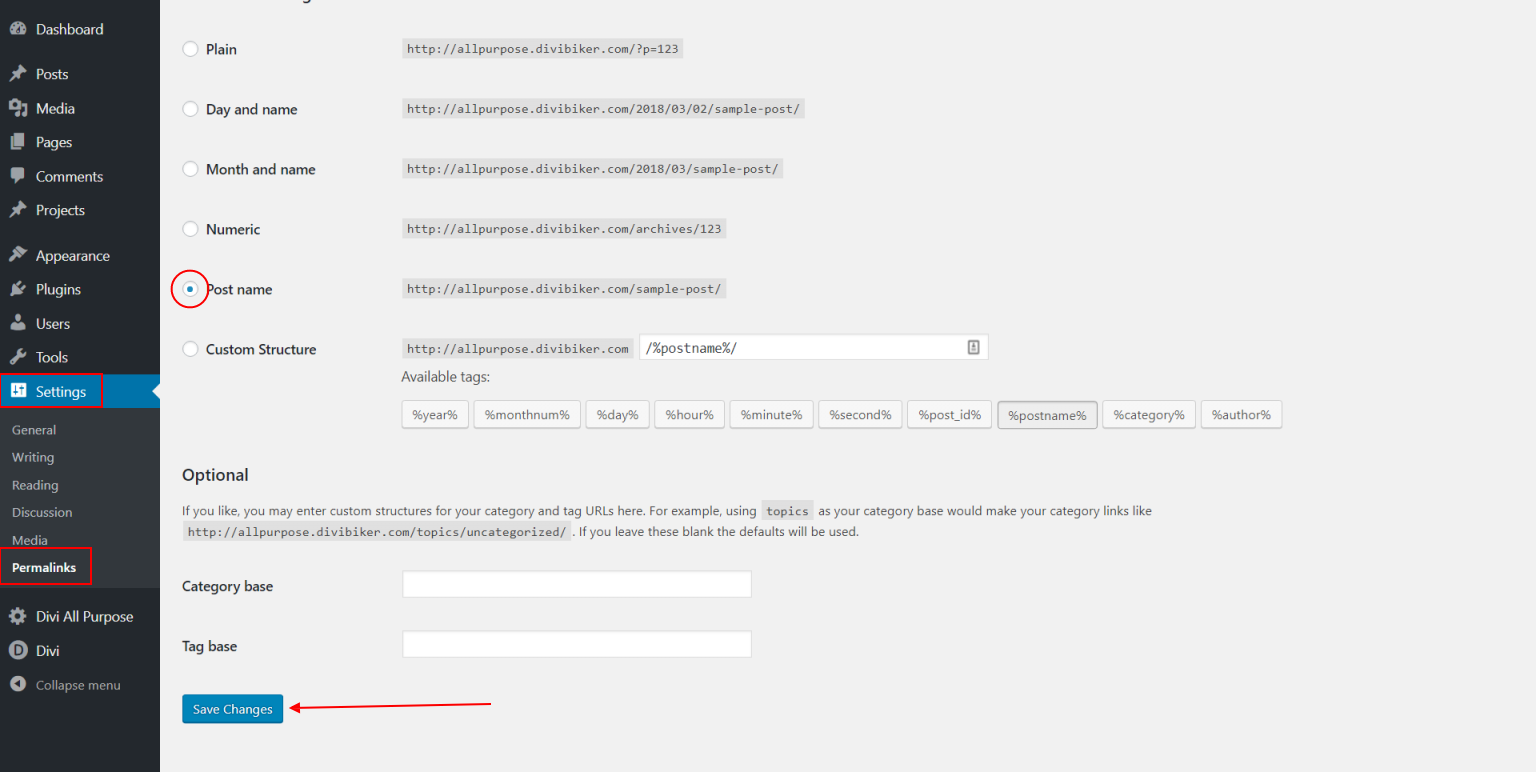
Task: Open Writing settings submenu link
Action: point(33,457)
